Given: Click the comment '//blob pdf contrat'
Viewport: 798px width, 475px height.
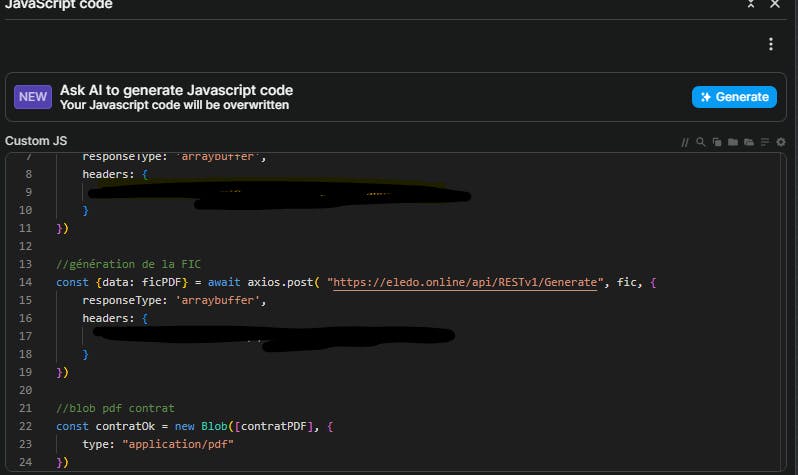Looking at the screenshot, I should [115, 408].
